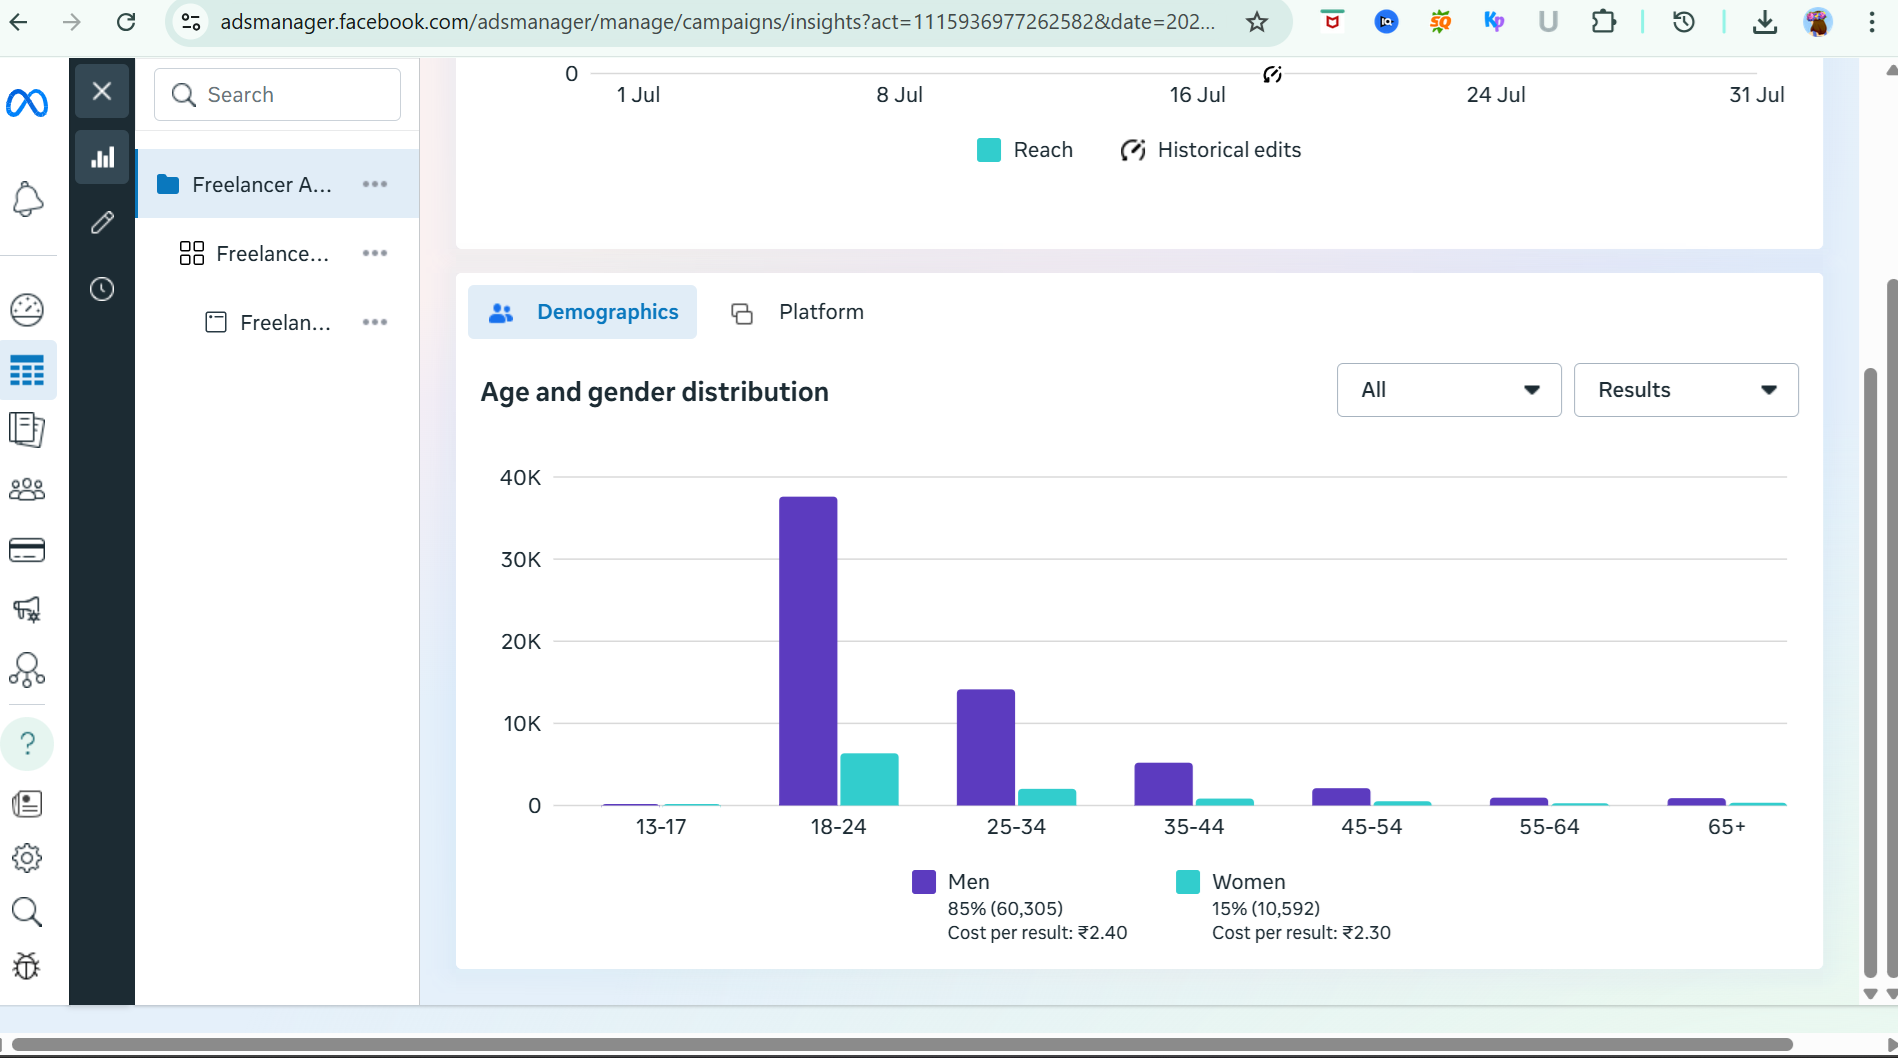Open the help question mark icon
Screen dimensions: 1898x1058
click(27, 743)
